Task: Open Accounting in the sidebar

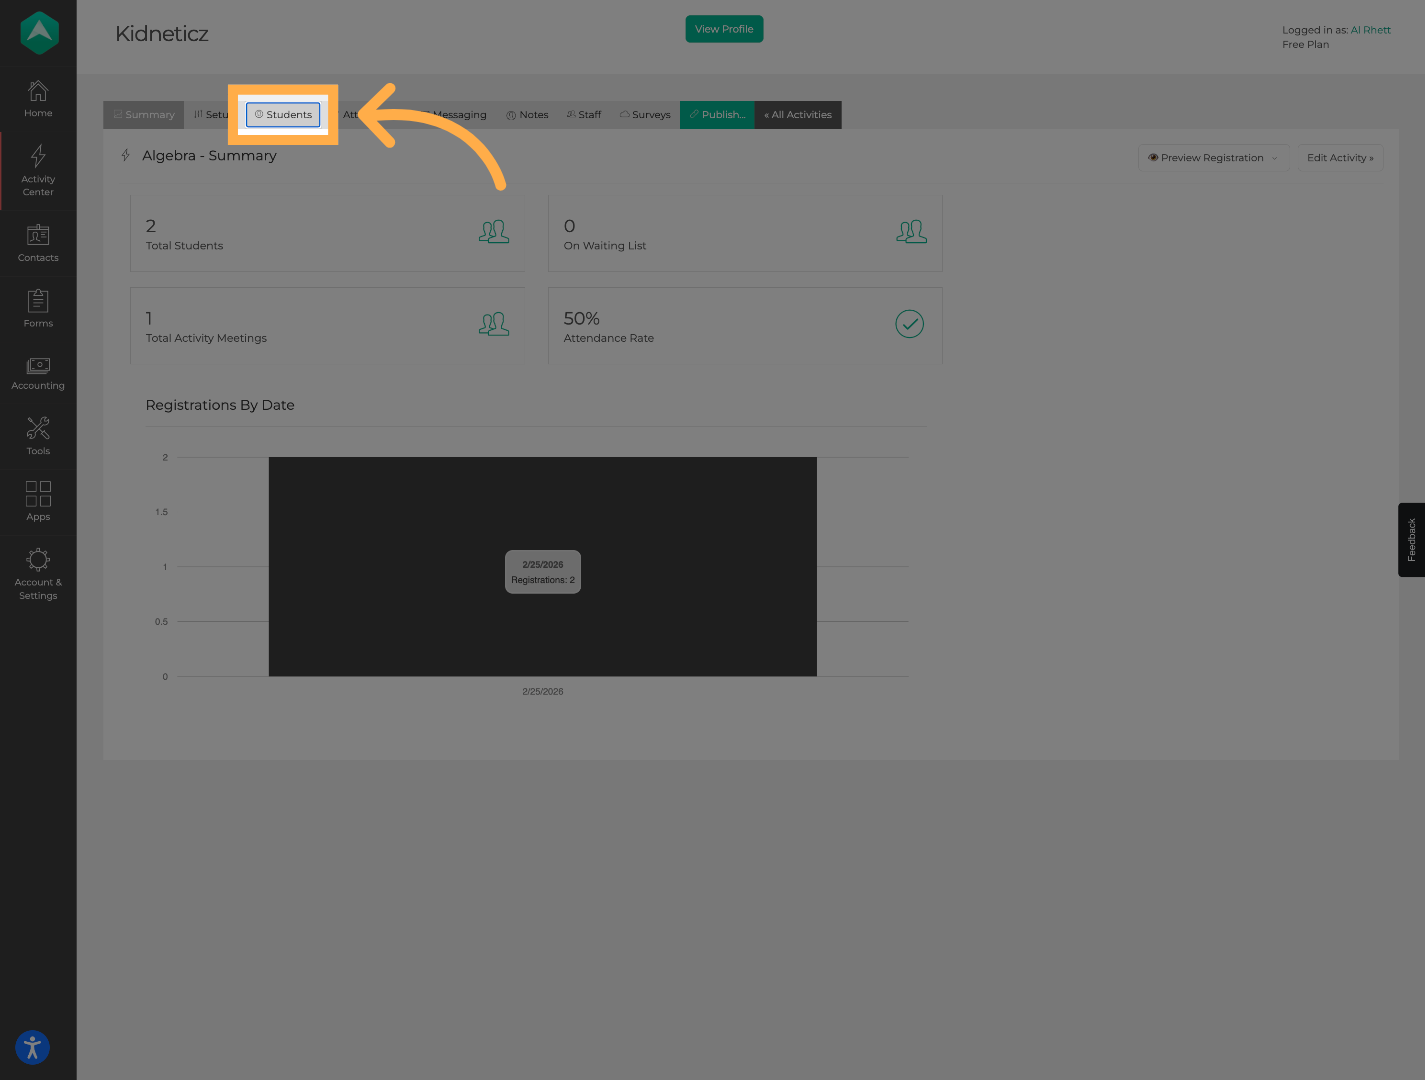Action: [38, 374]
